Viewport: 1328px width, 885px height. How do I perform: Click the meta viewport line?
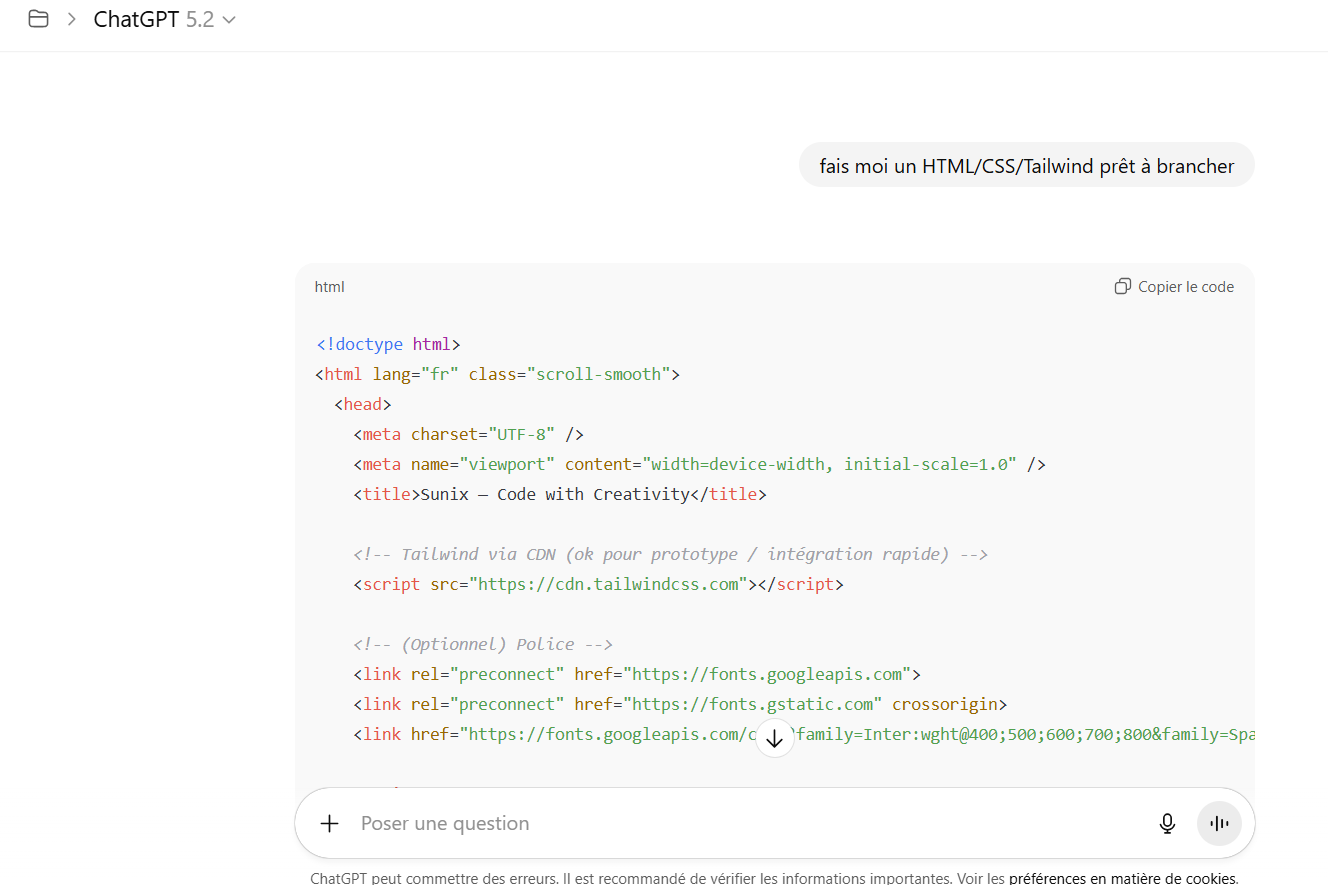pyautogui.click(x=699, y=464)
